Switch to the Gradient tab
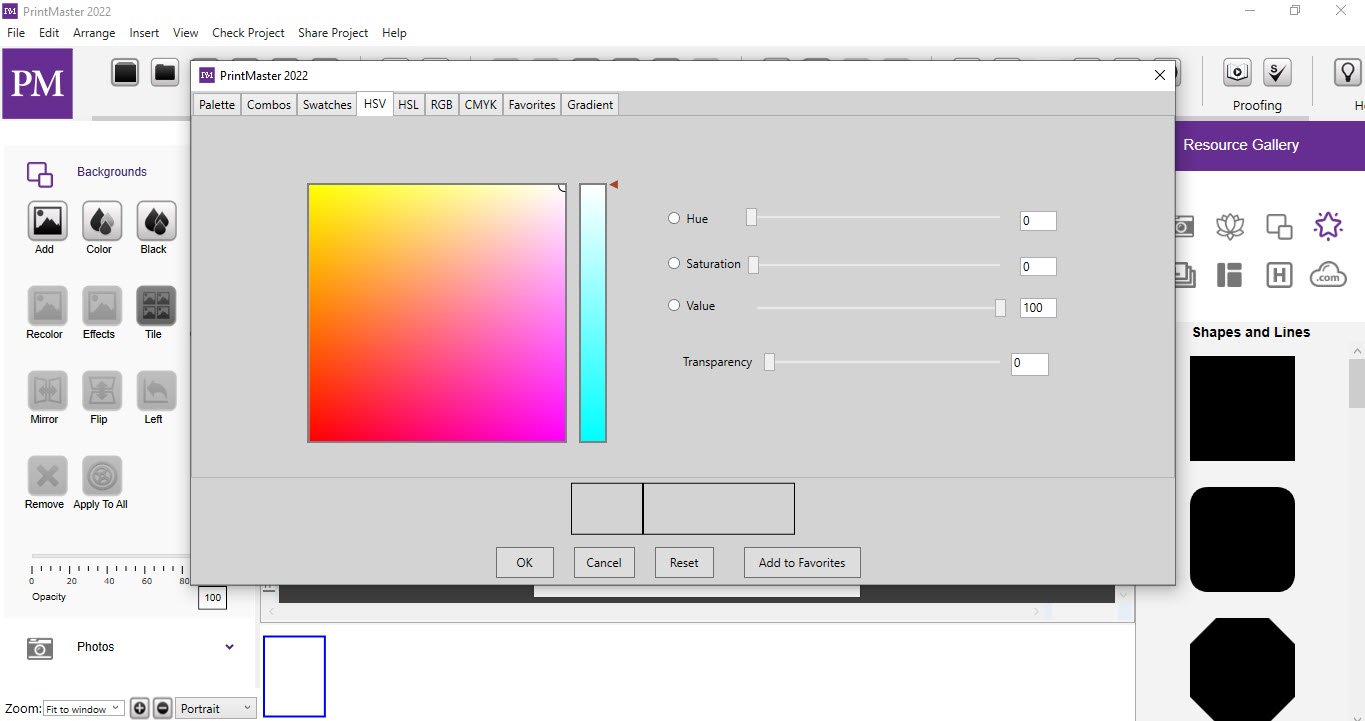The image size is (1365, 721). click(x=590, y=104)
